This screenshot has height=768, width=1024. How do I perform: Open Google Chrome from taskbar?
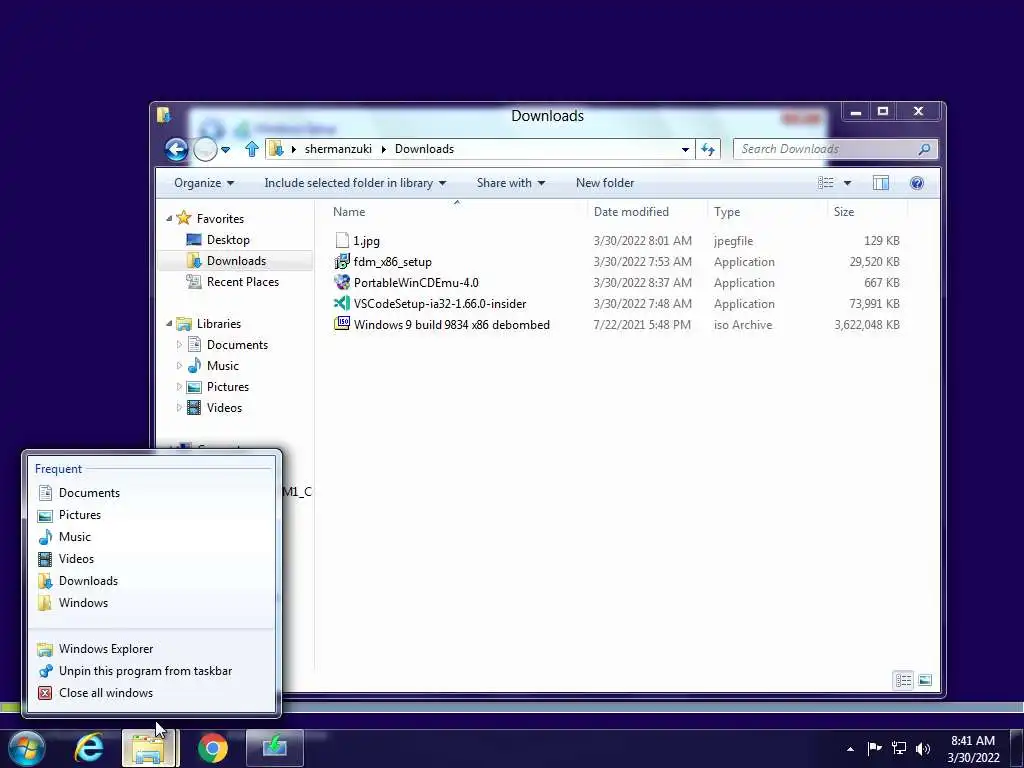tap(212, 748)
